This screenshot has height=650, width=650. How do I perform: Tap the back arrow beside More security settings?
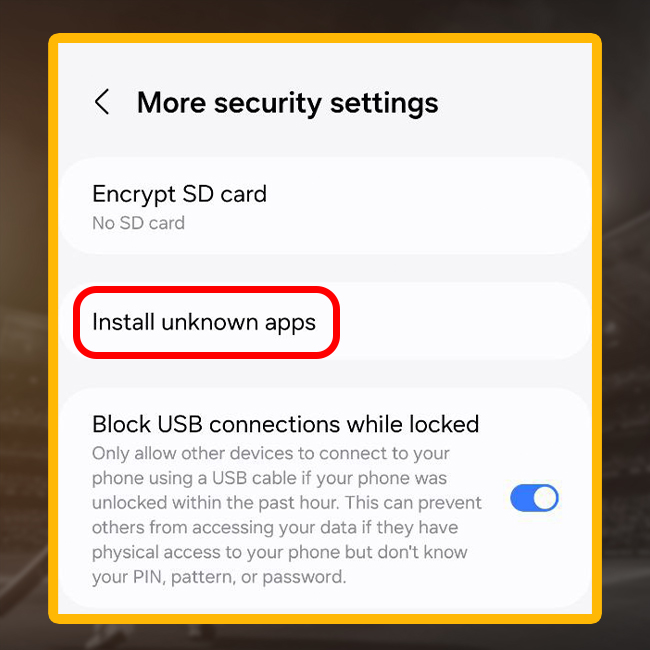point(102,102)
